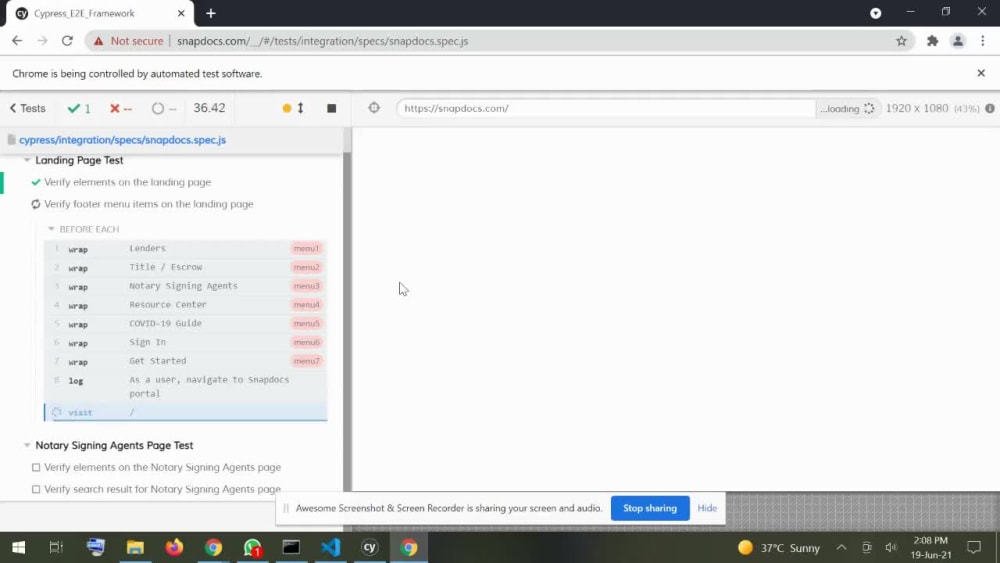Dismiss the automated test software banner
1000x563 pixels.
(981, 73)
